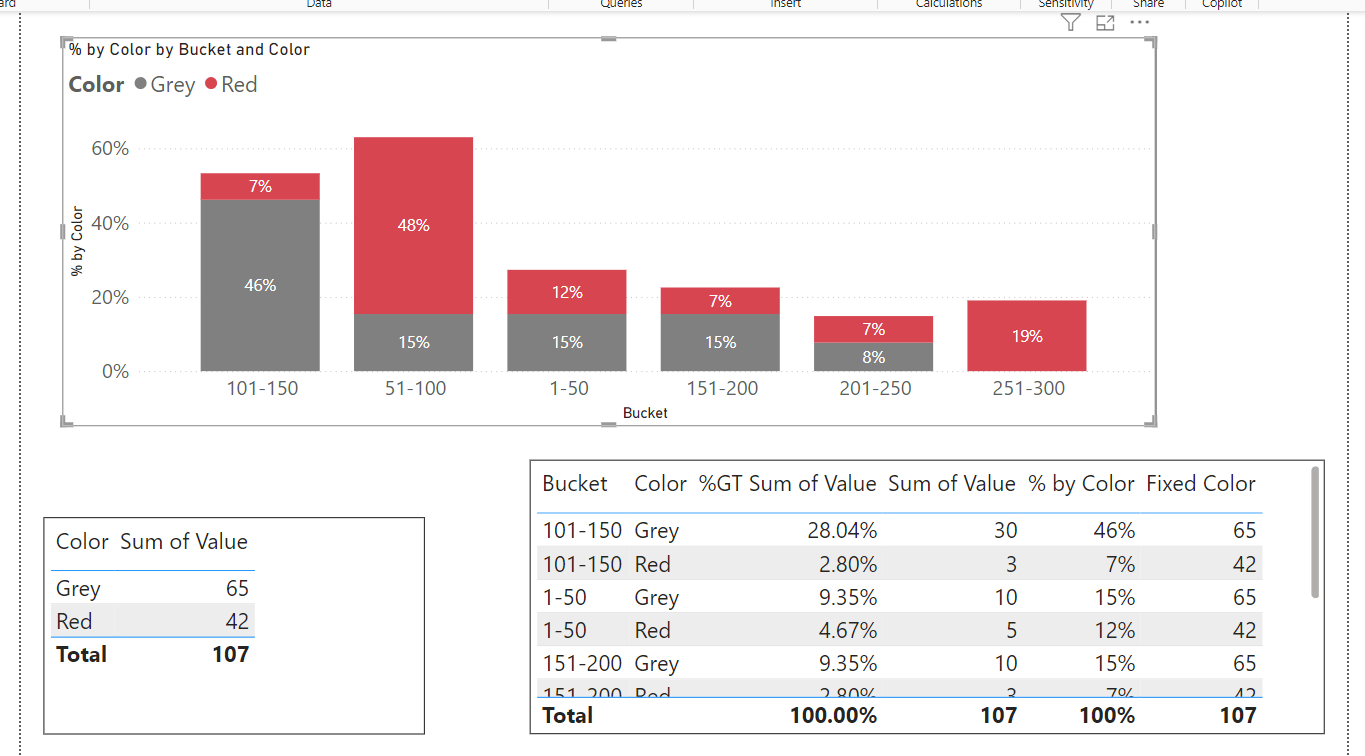Enter focus mode for the chart visual
This screenshot has height=756, width=1365.
1105,23
